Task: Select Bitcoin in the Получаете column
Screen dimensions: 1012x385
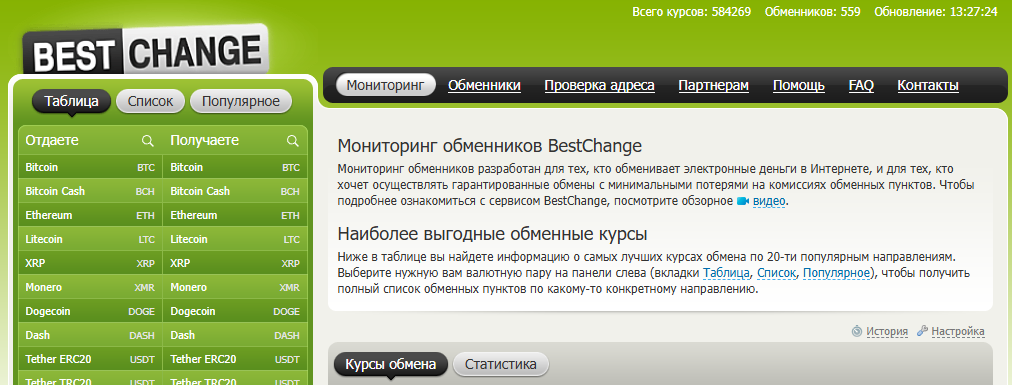Action: pyautogui.click(x=235, y=167)
